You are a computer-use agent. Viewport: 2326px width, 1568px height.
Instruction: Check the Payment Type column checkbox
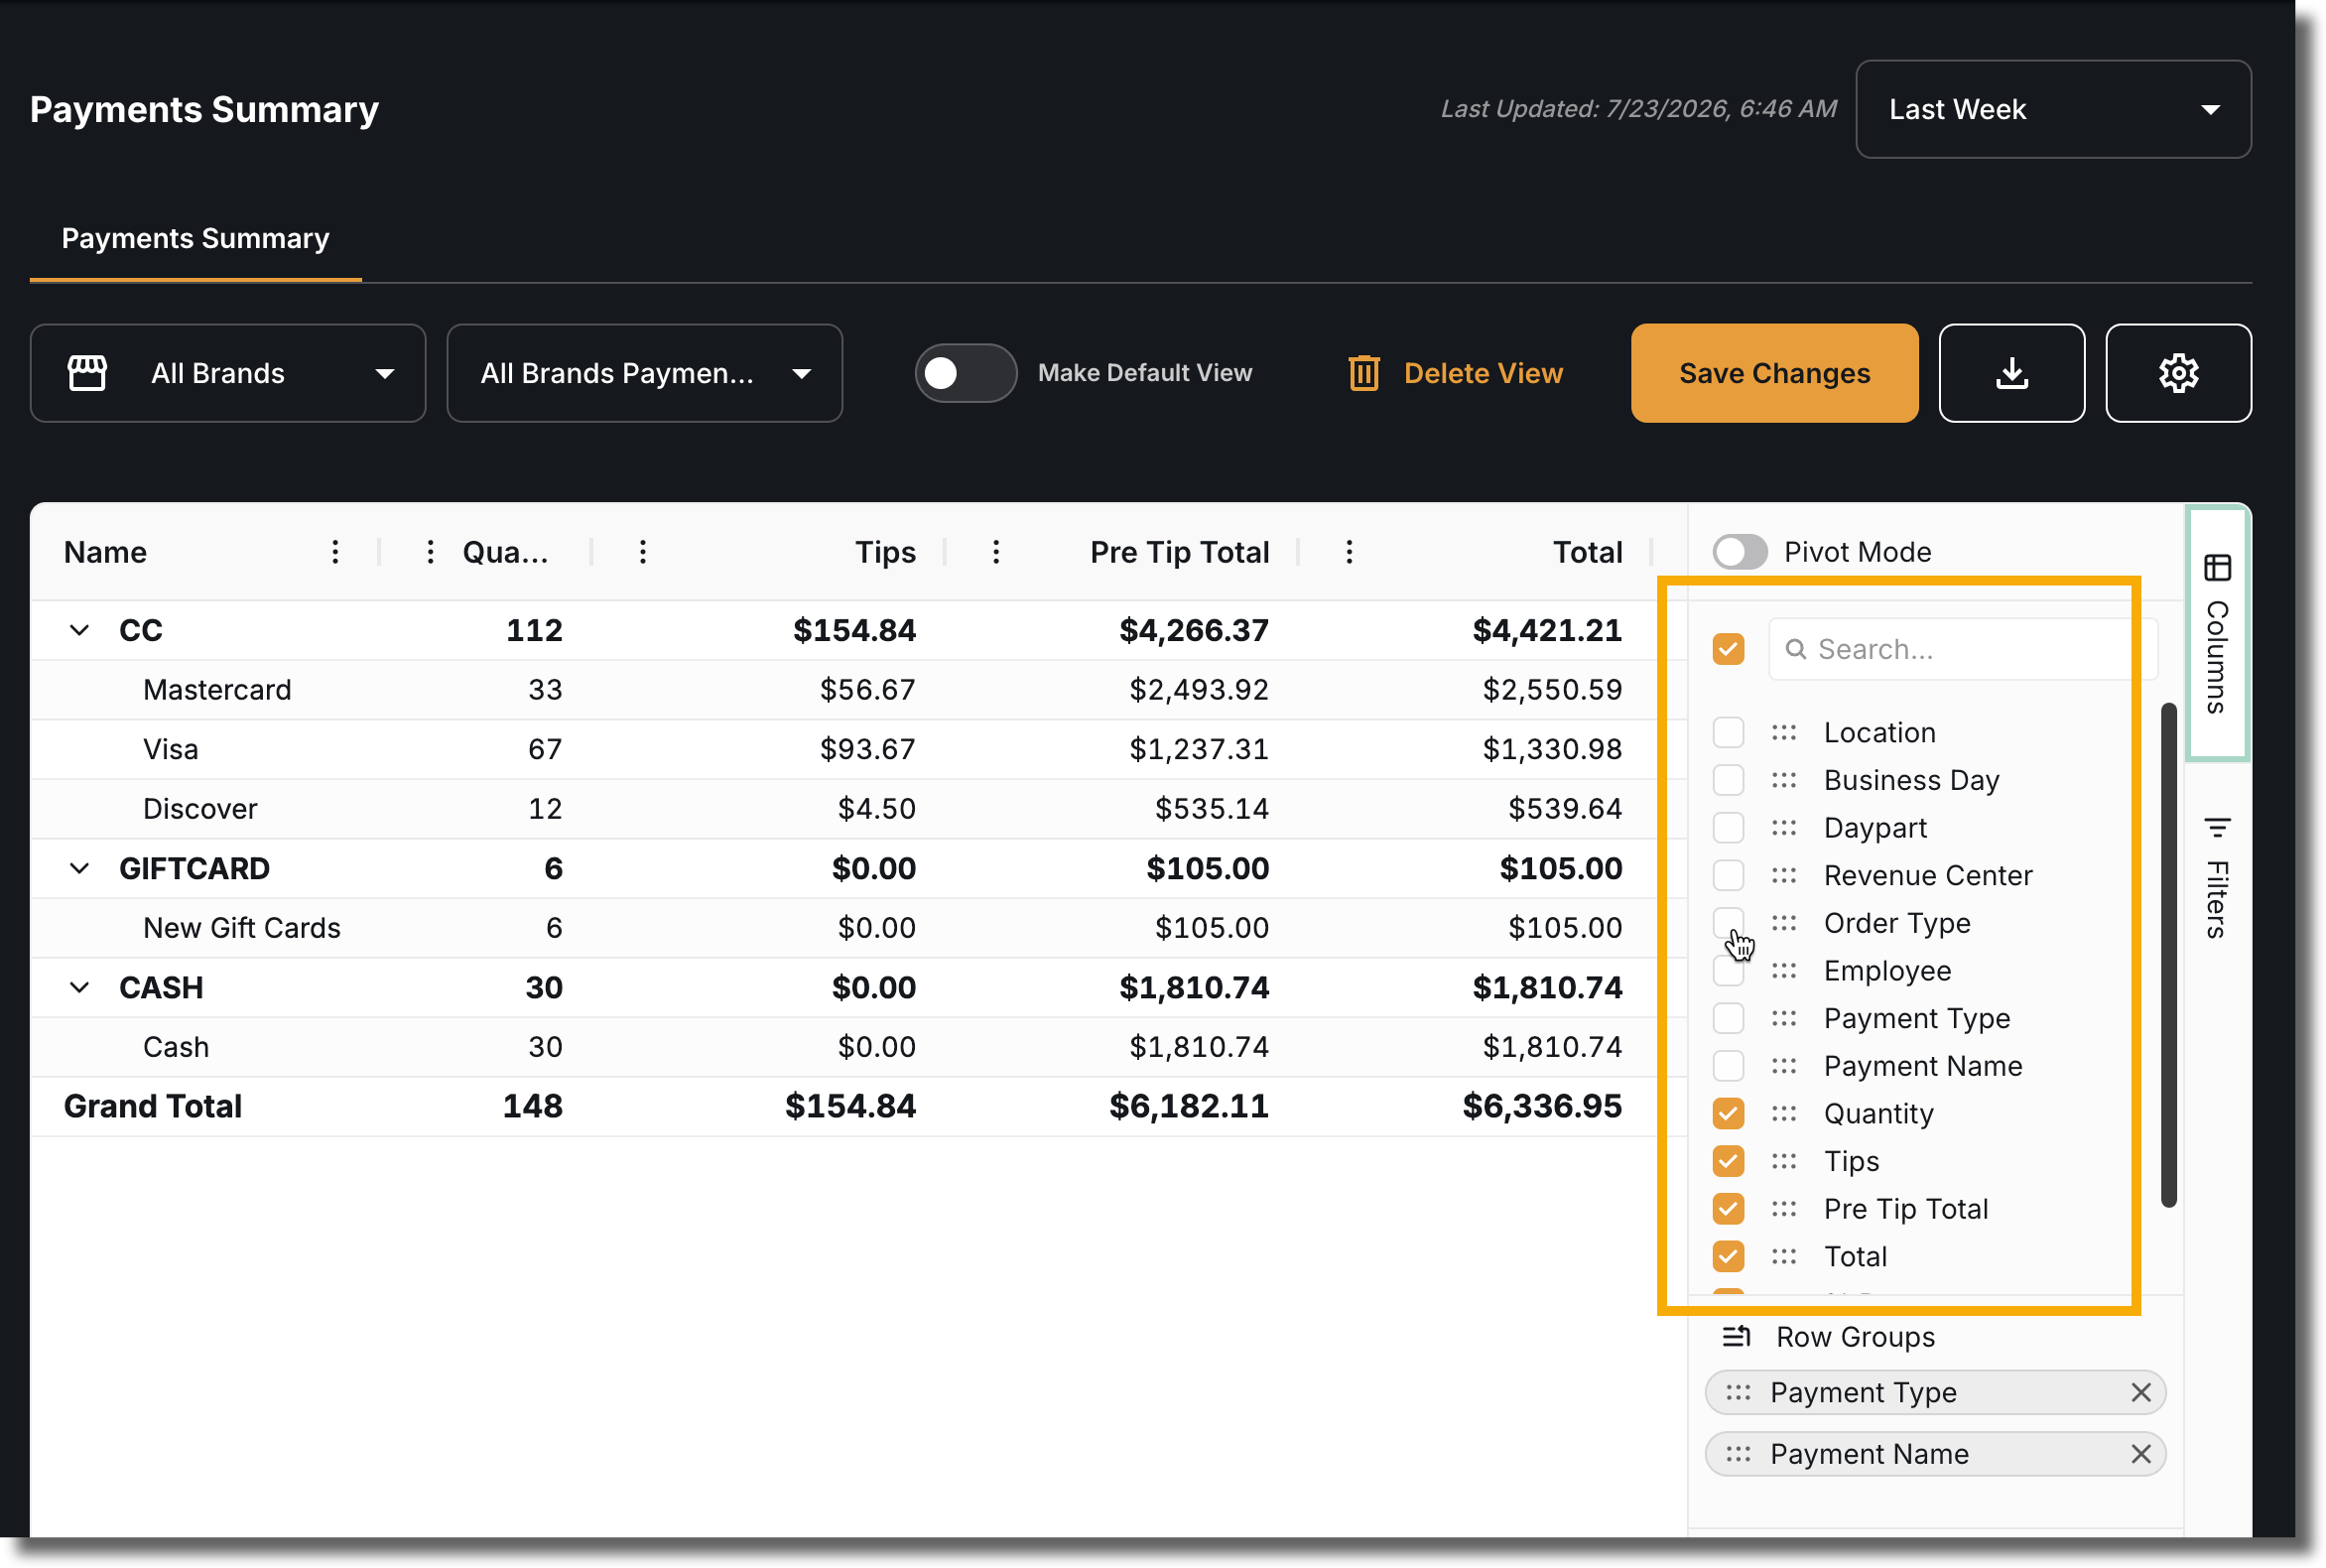tap(1728, 1019)
